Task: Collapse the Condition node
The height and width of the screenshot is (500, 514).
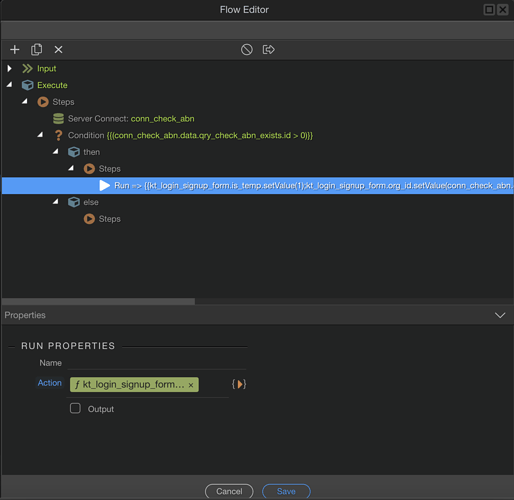Action: [x=40, y=135]
